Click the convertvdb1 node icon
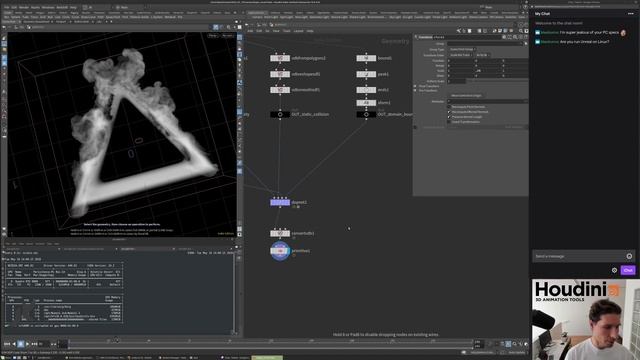Screen dimensions: 640x360 (280, 233)
